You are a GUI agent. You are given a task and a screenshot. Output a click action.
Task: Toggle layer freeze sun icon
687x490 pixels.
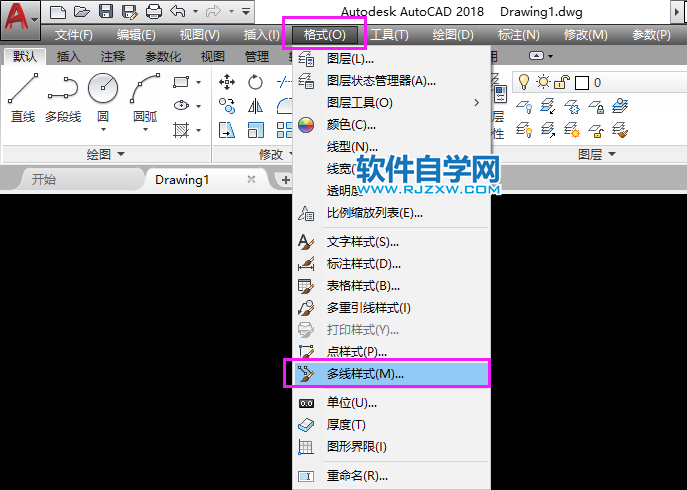(x=542, y=82)
